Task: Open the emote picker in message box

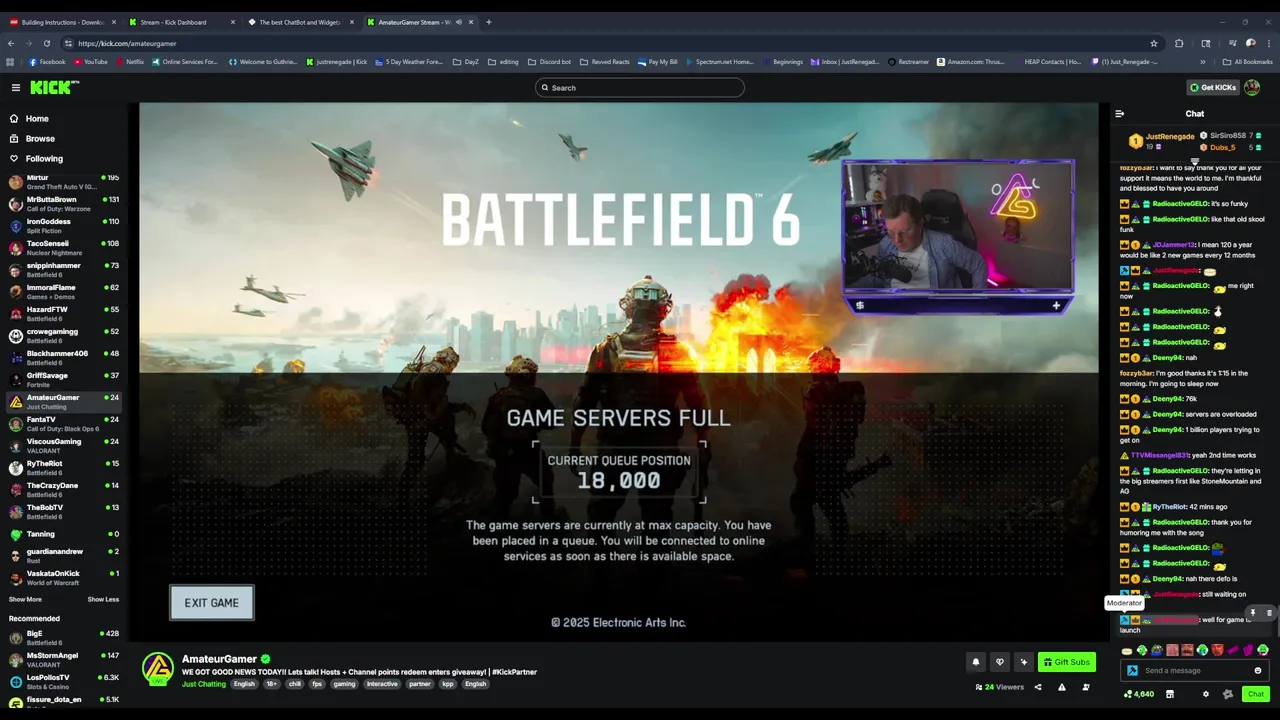Action: pos(1258,671)
